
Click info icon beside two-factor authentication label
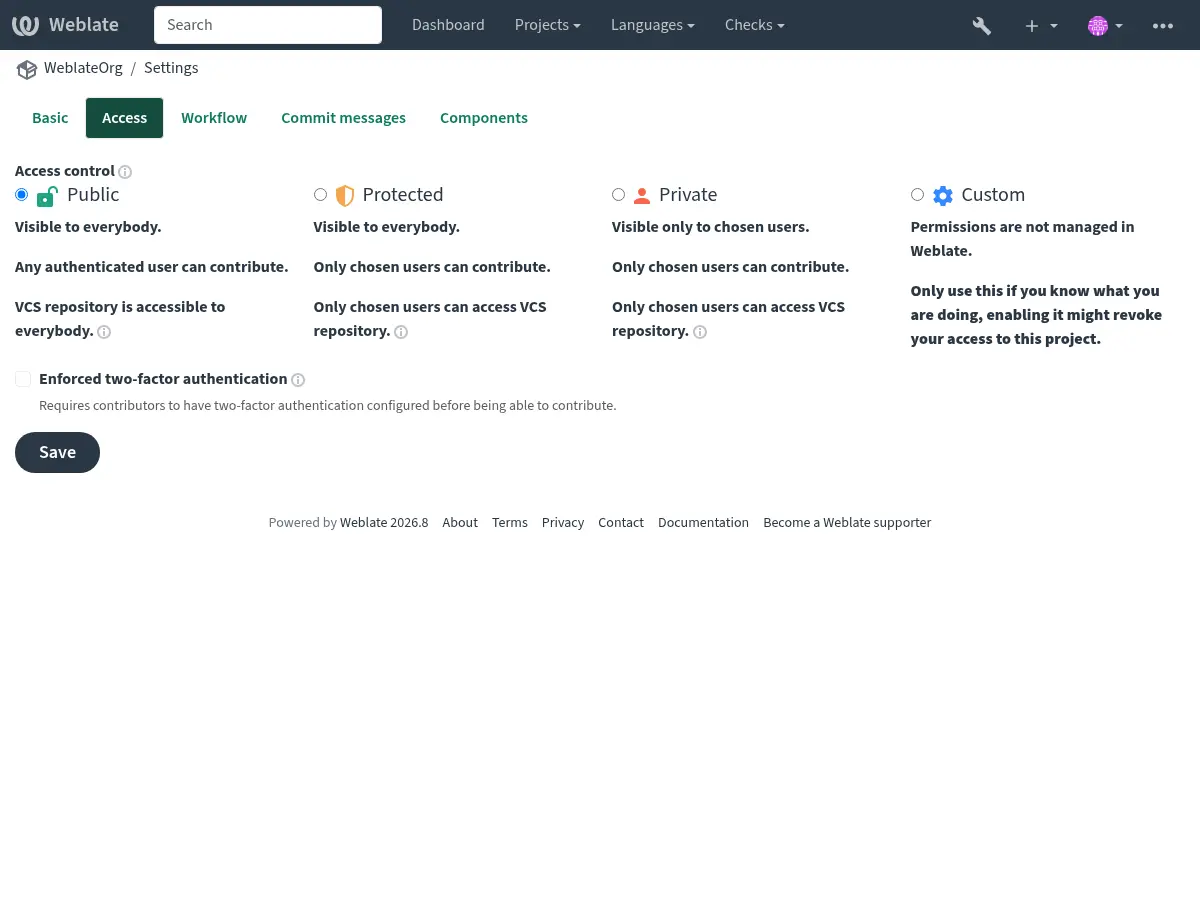click(298, 380)
